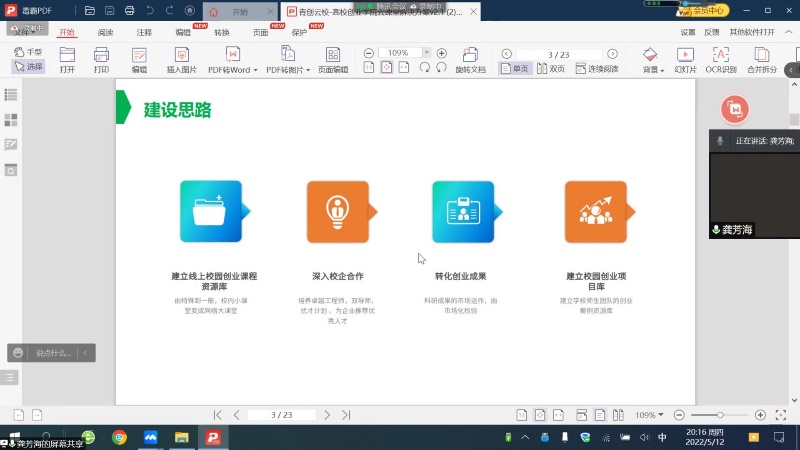Open the thumbnails panel in left sidebar

click(11, 119)
